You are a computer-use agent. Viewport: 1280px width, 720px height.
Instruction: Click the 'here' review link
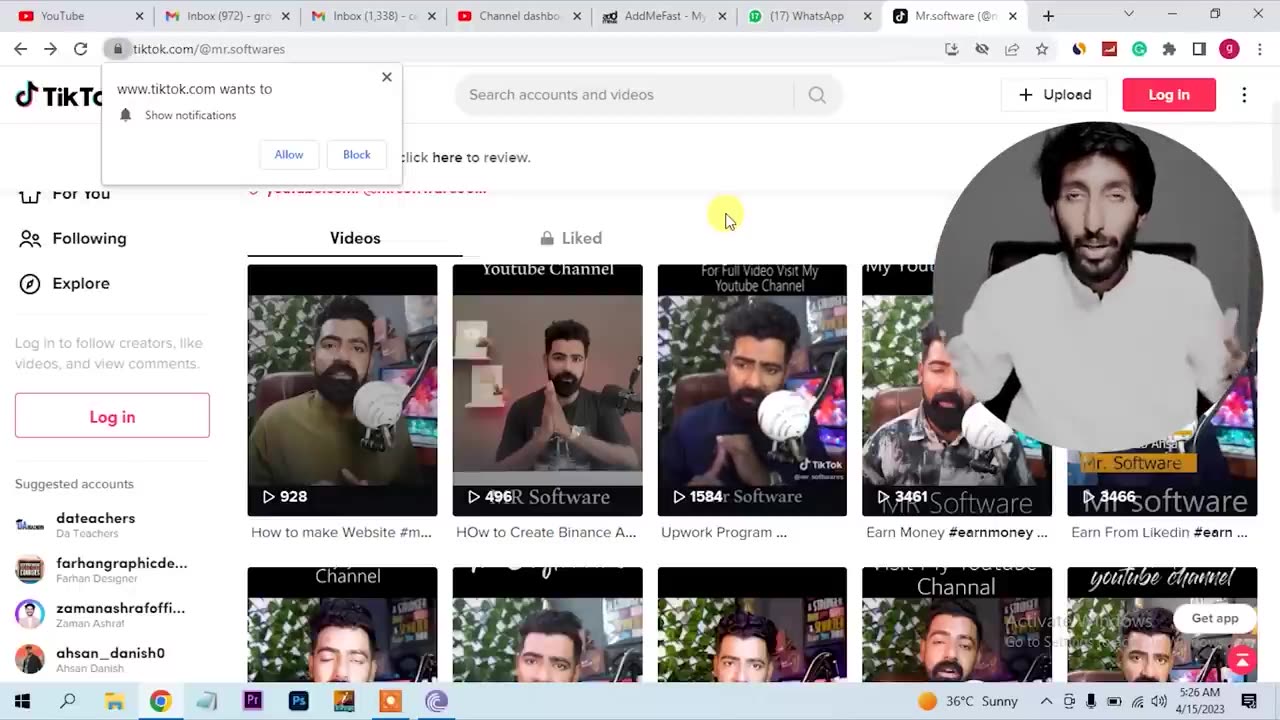[x=447, y=157]
